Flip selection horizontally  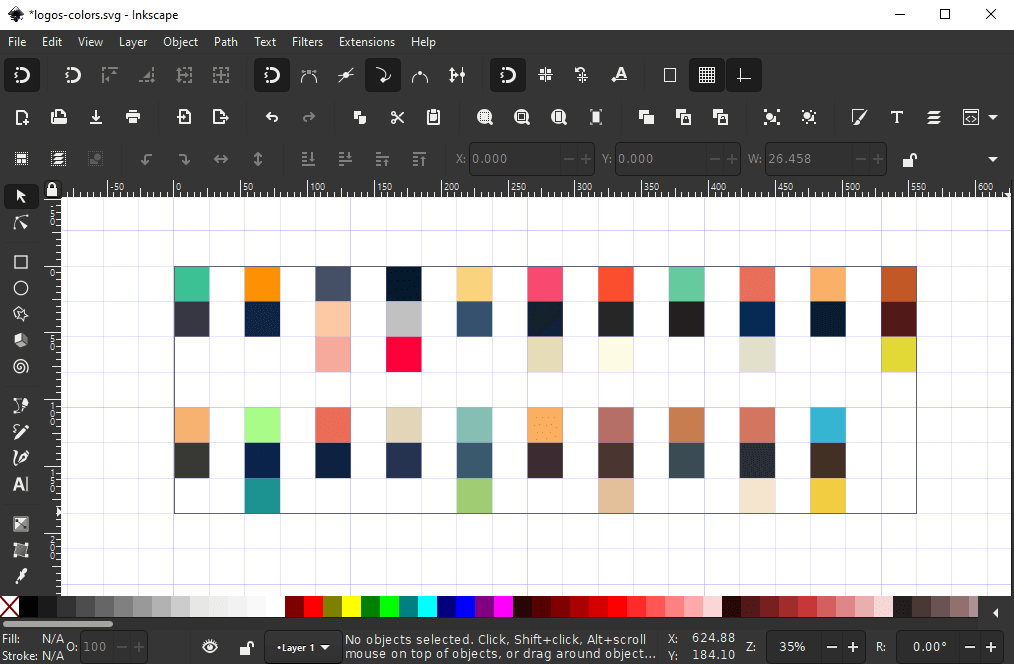point(221,159)
